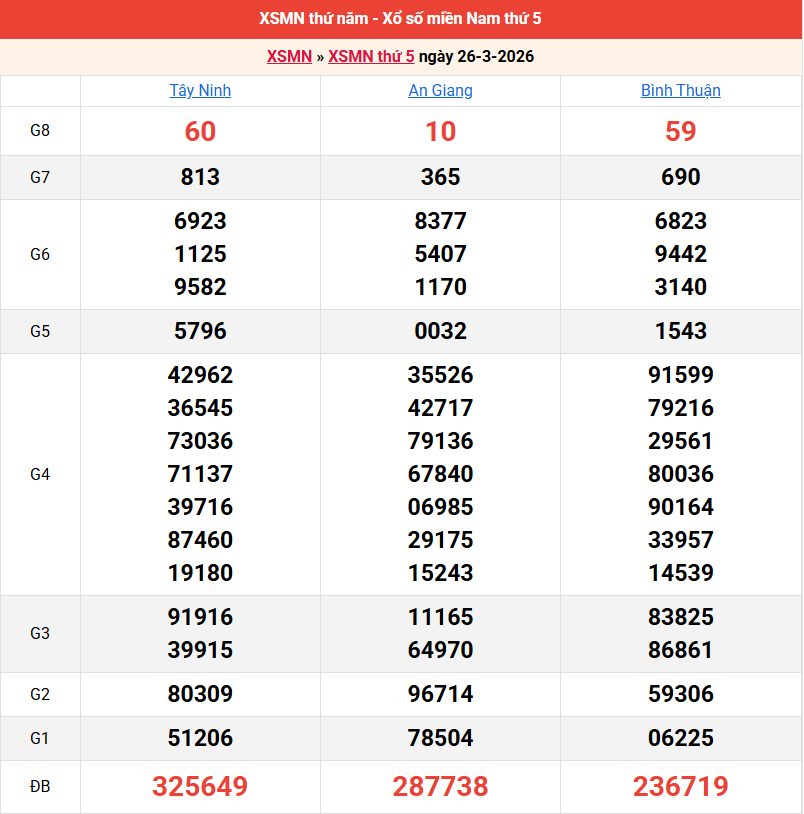Select Tây Ninh special prize 325649

click(x=200, y=787)
